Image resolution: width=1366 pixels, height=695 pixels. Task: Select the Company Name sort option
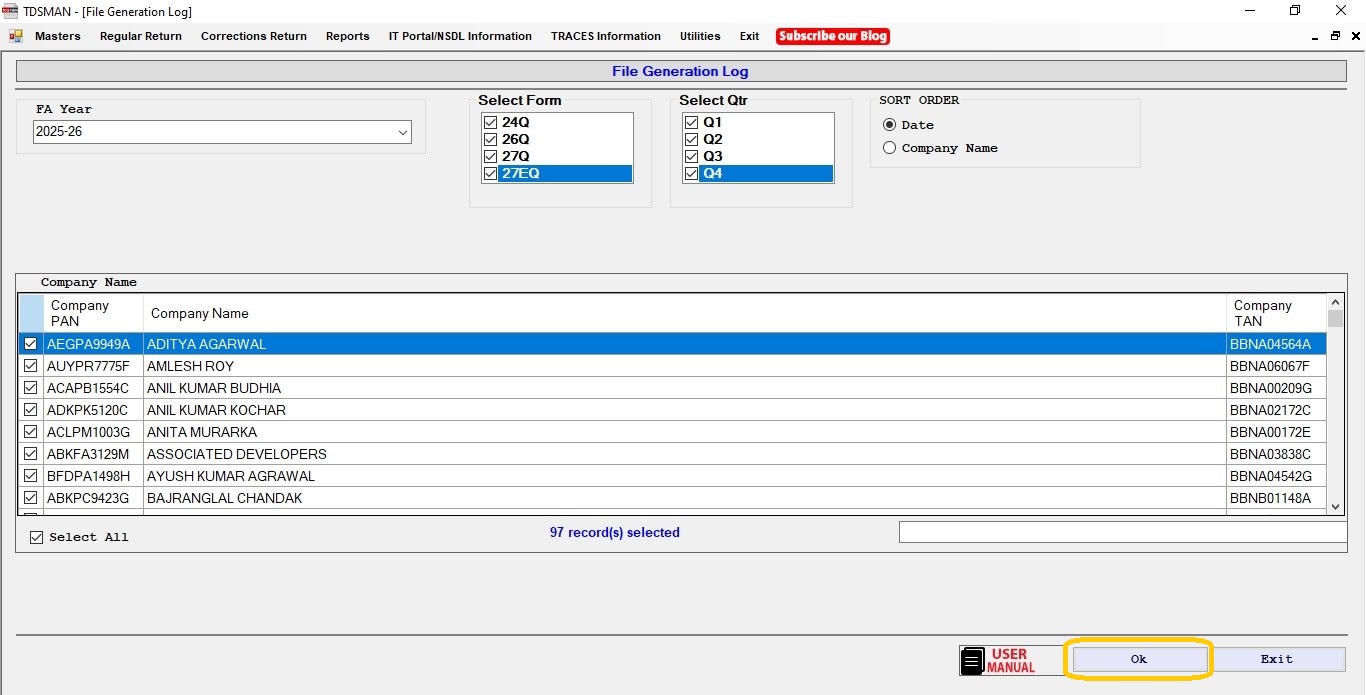coord(889,148)
